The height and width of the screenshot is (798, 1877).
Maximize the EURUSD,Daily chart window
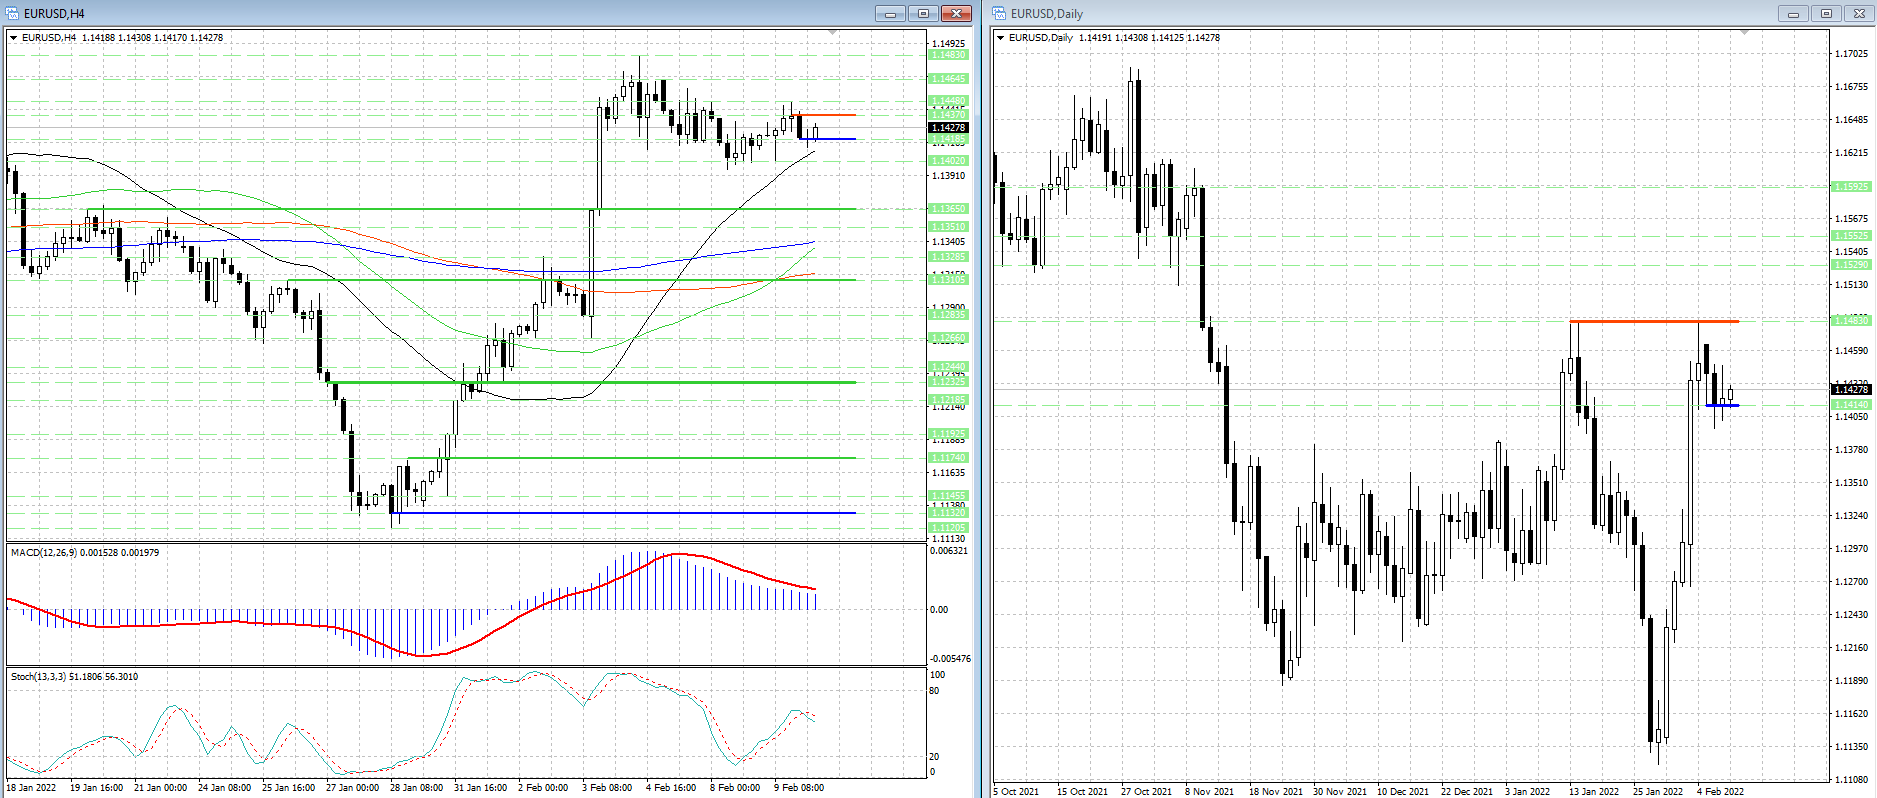tap(1826, 13)
